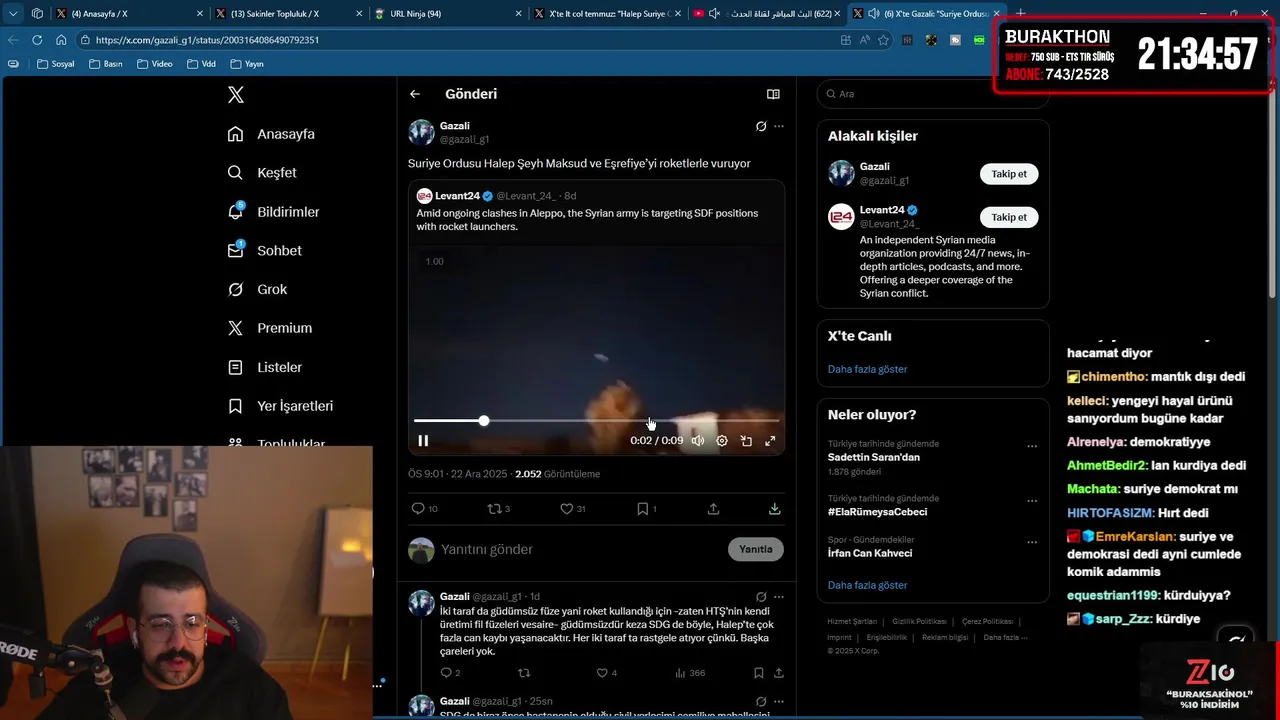Like the post with 31 likes
Screen dimensions: 1280x720
coord(573,509)
